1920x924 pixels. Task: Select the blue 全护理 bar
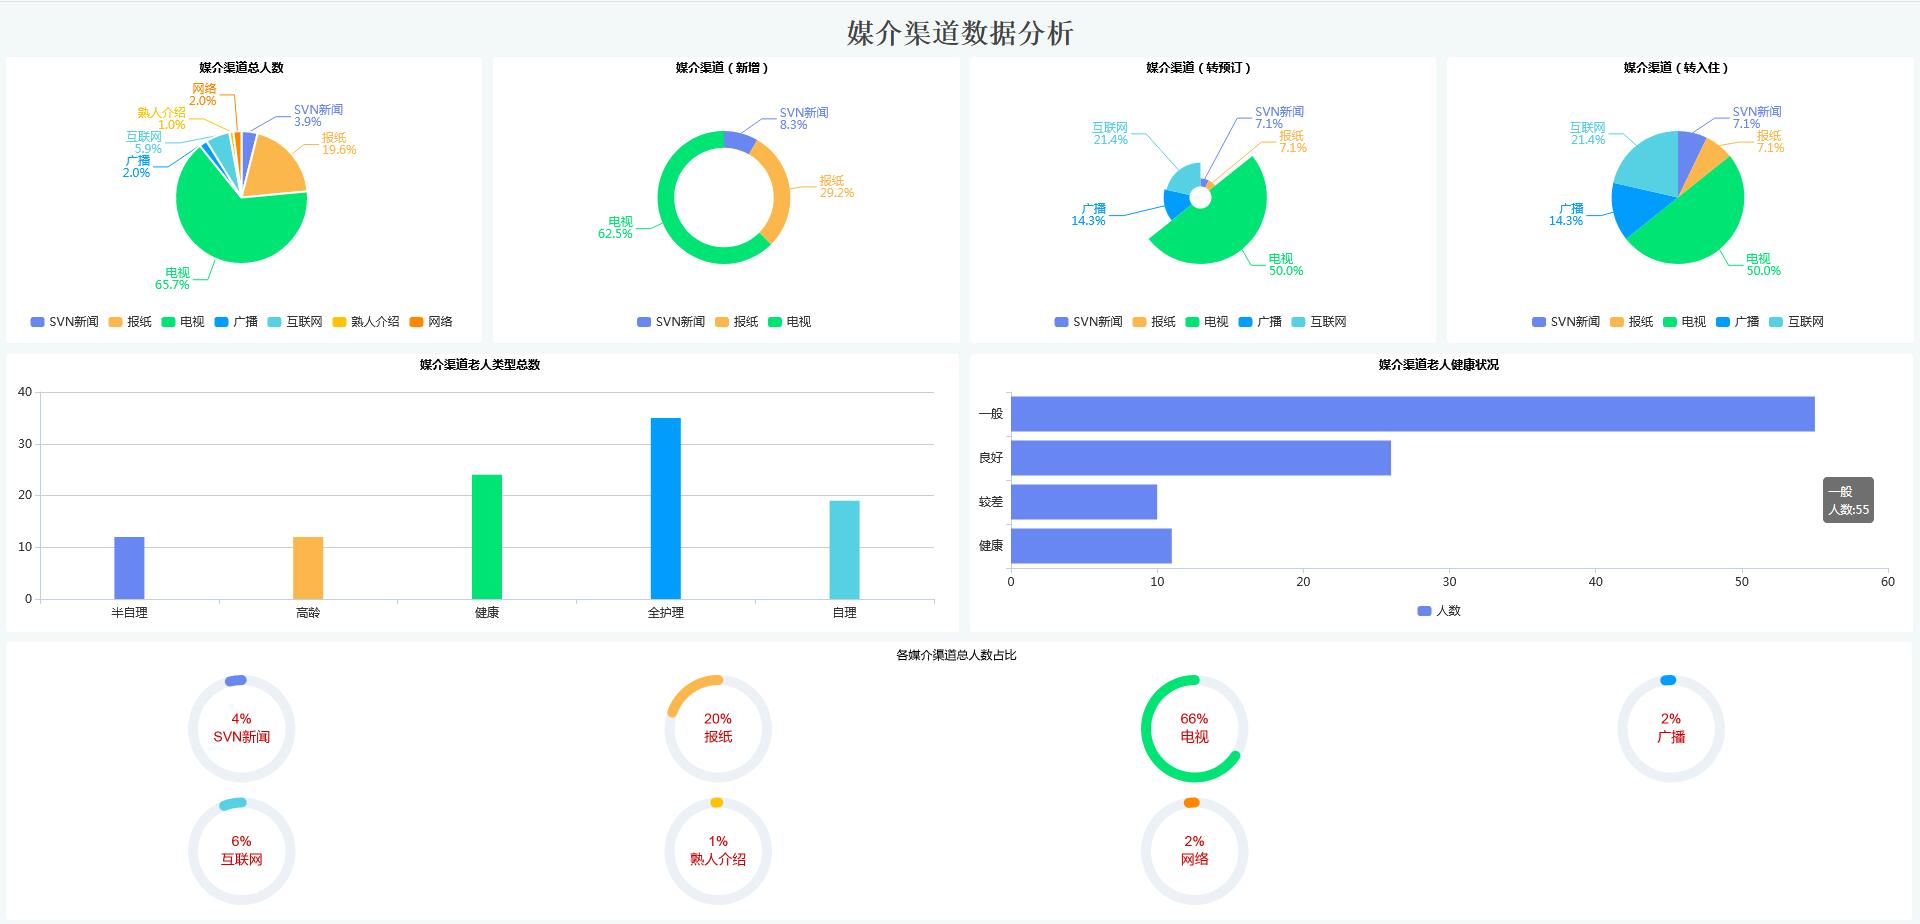tap(665, 508)
